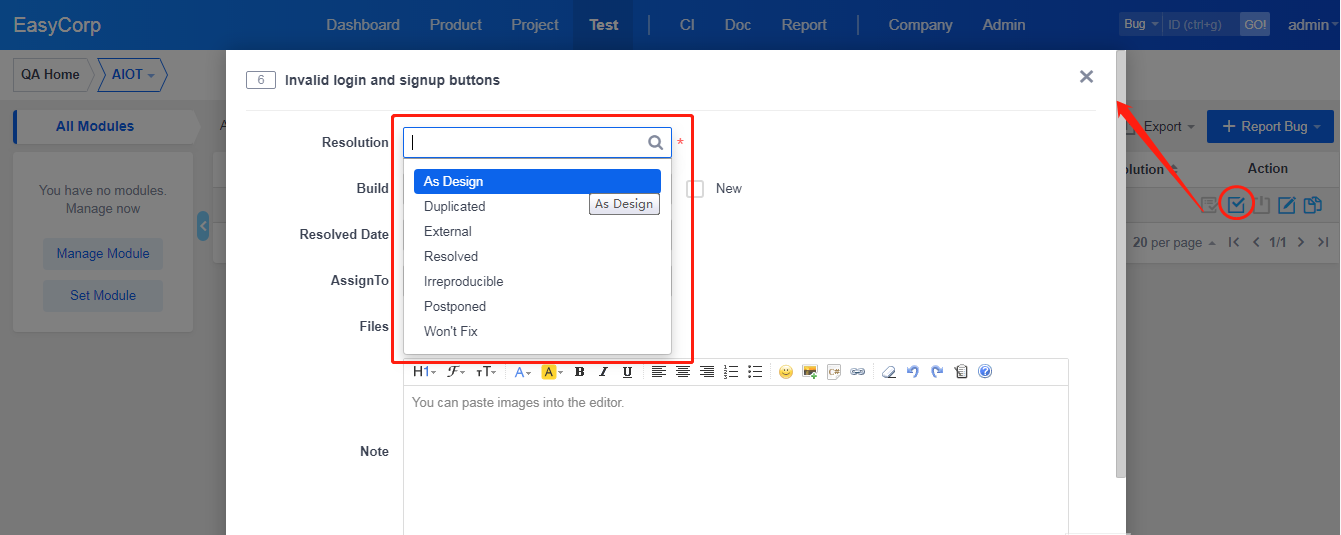Choose Duplicated from resolution list
This screenshot has width=1341, height=535.
coord(455,207)
